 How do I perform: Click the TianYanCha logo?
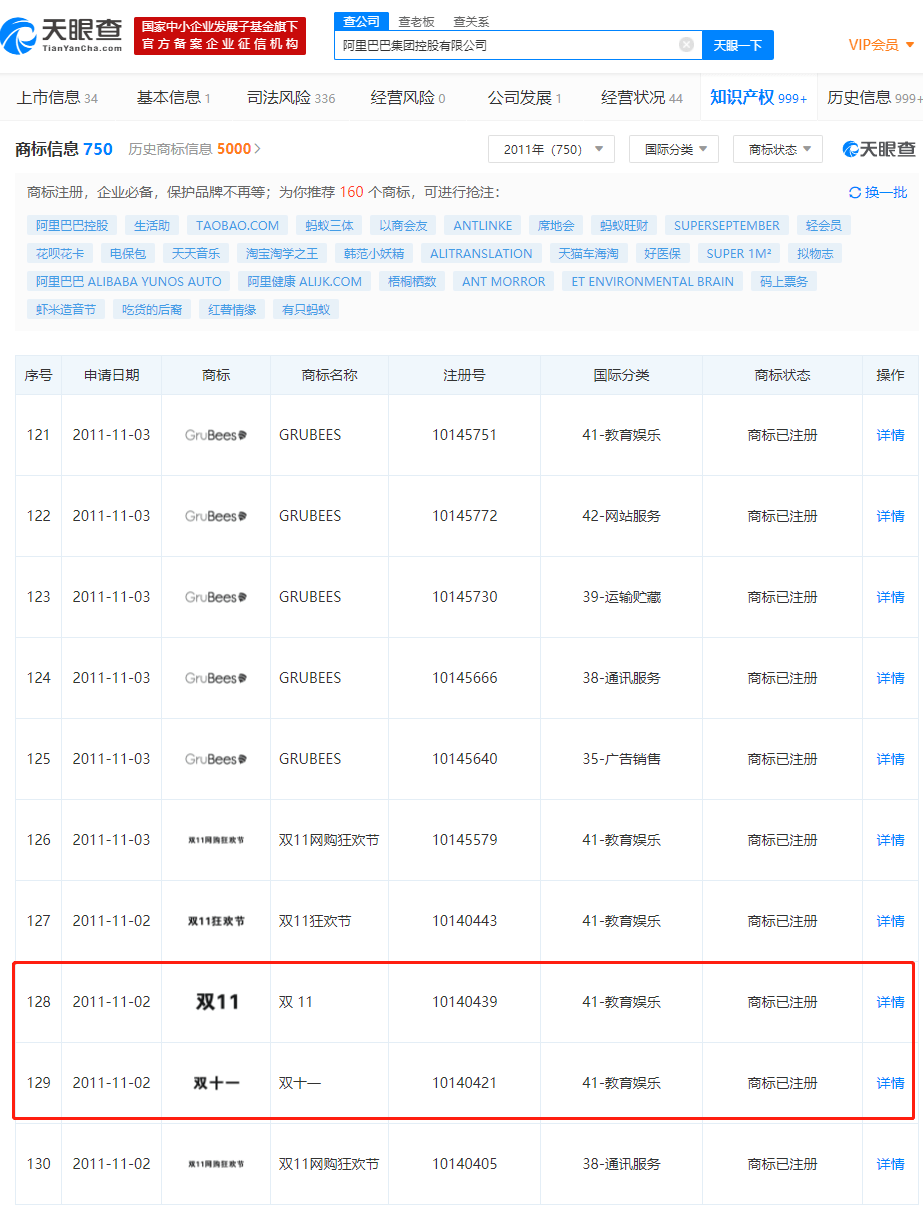pyautogui.click(x=62, y=36)
